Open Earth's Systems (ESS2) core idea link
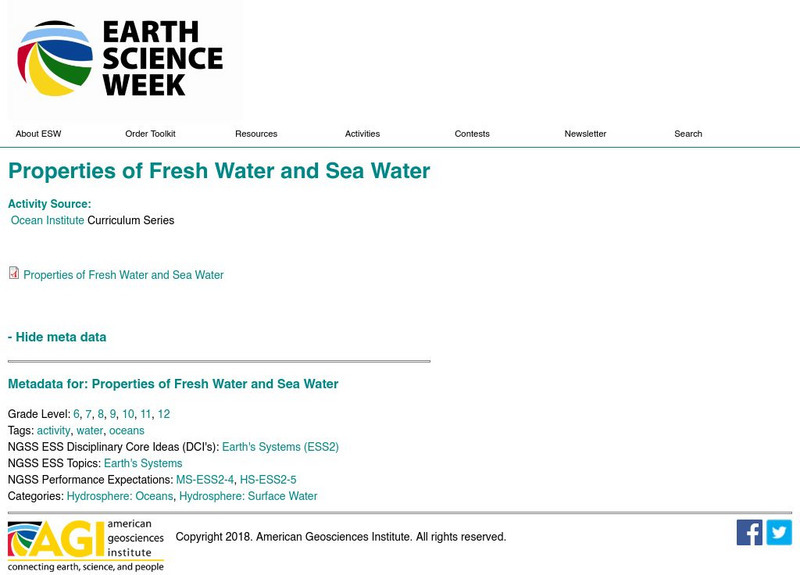This screenshot has height=575, width=800. click(280, 447)
